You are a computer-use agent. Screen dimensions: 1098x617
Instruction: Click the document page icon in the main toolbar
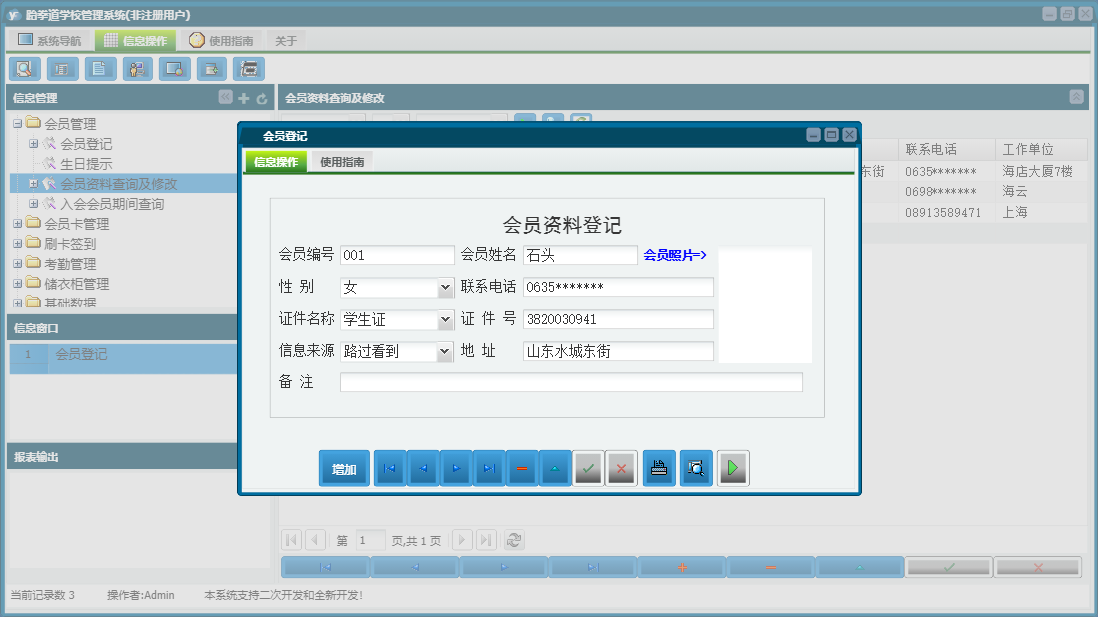[x=100, y=69]
